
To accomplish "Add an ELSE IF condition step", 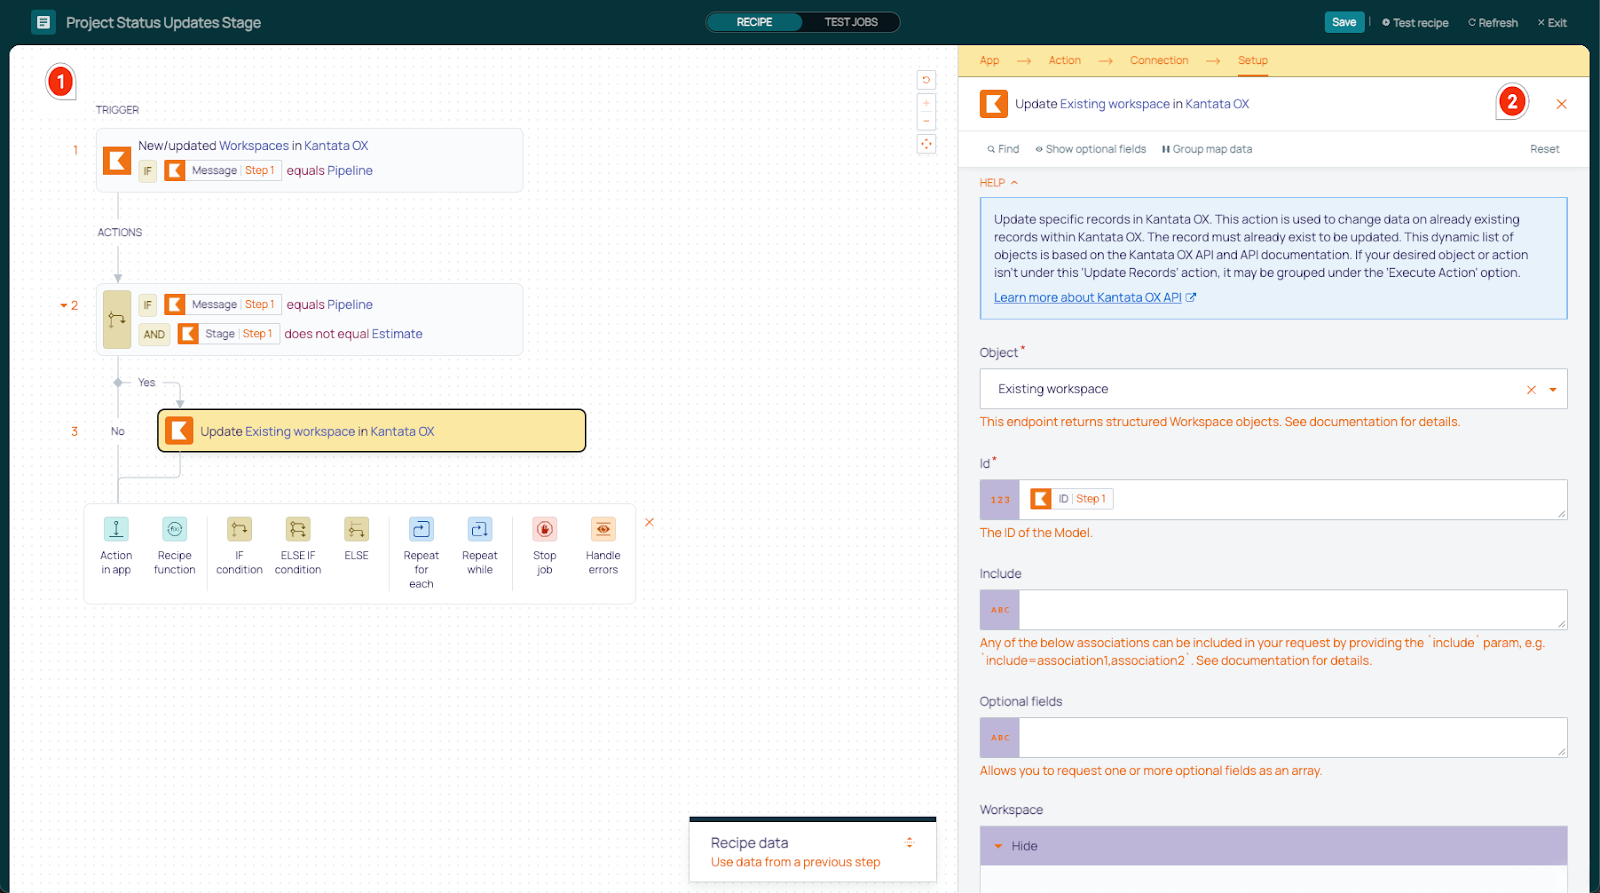I will 298,529.
